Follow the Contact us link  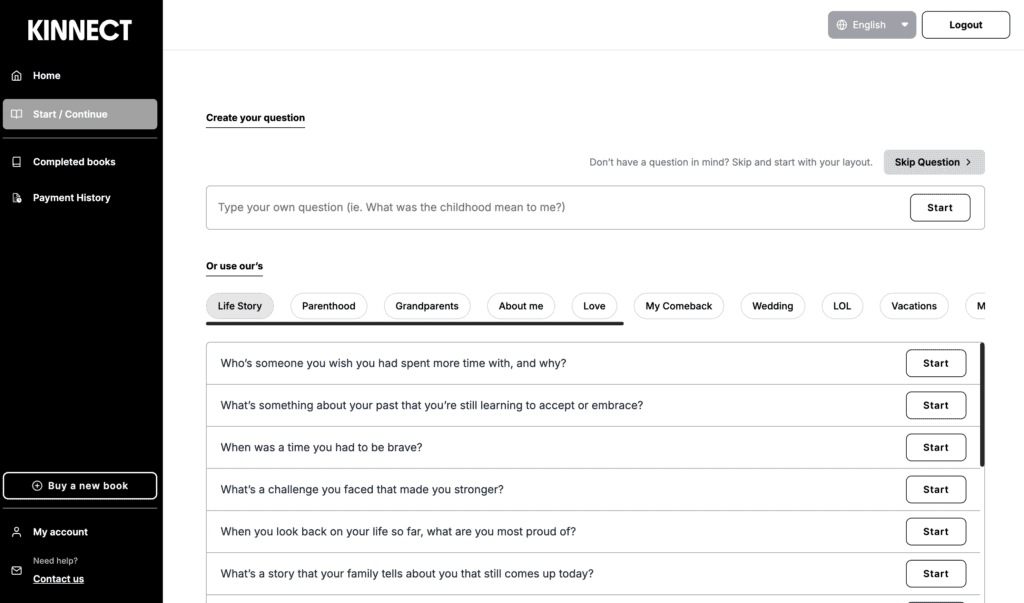click(x=58, y=578)
